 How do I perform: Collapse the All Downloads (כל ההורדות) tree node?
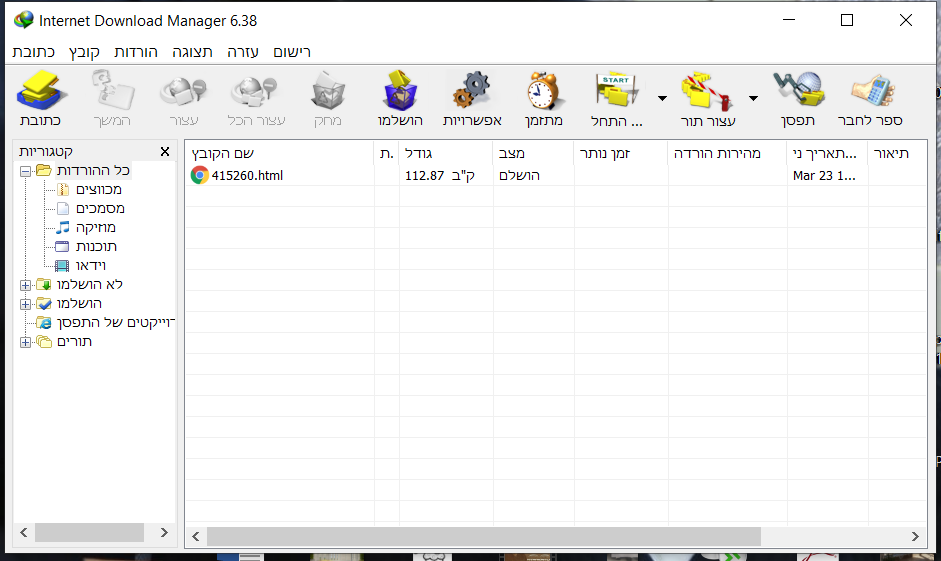click(x=25, y=172)
